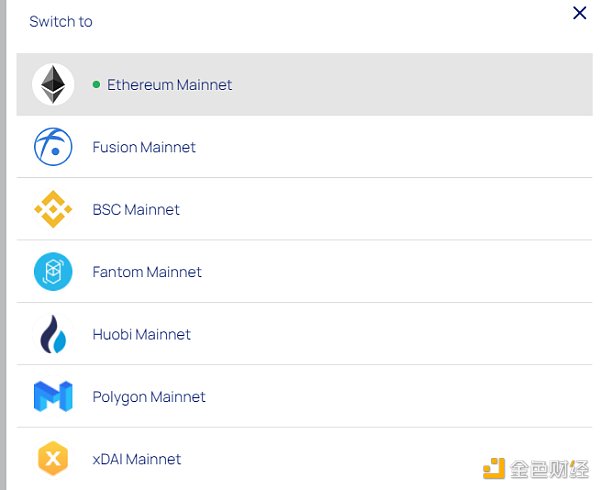600x490 pixels.
Task: Click the green active dot beside Ethereum
Action: tap(96, 85)
